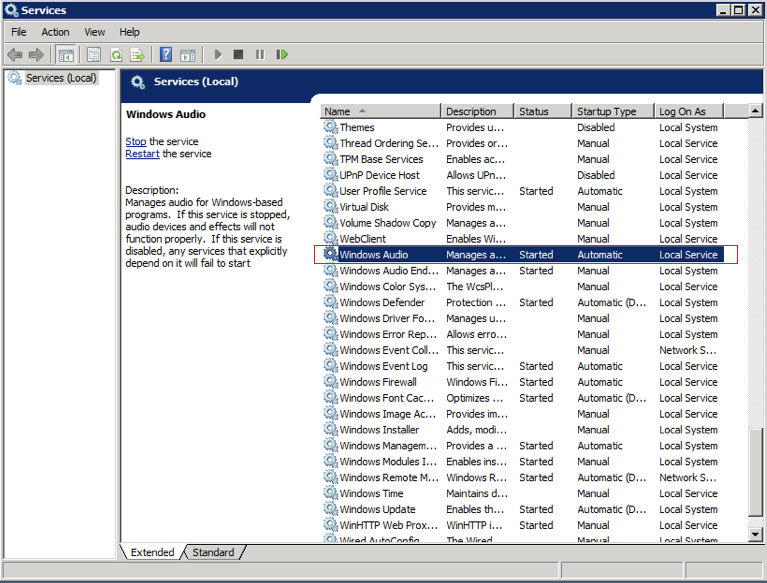Click the WebClient service gear icon
The image size is (767, 583).
tap(331, 239)
